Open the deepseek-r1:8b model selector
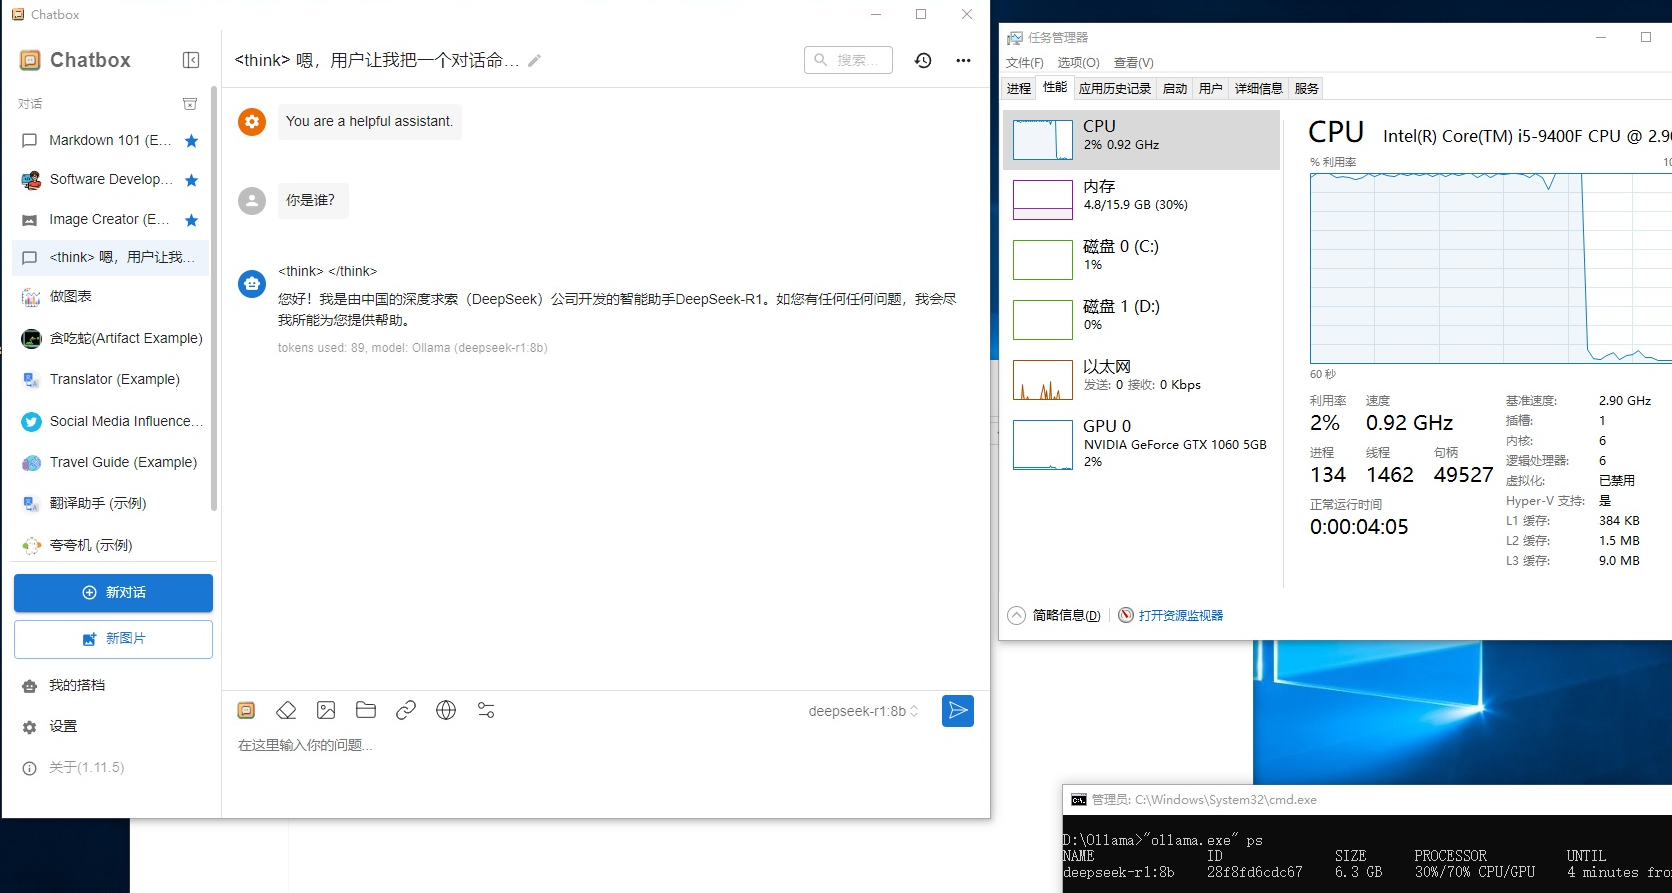Image resolution: width=1672 pixels, height=893 pixels. (863, 711)
